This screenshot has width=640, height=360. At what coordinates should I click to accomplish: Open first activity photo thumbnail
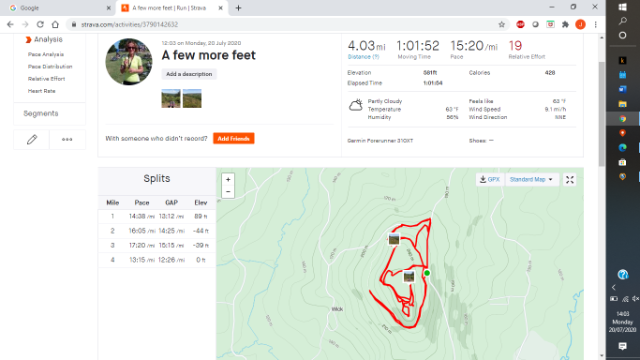[x=171, y=98]
